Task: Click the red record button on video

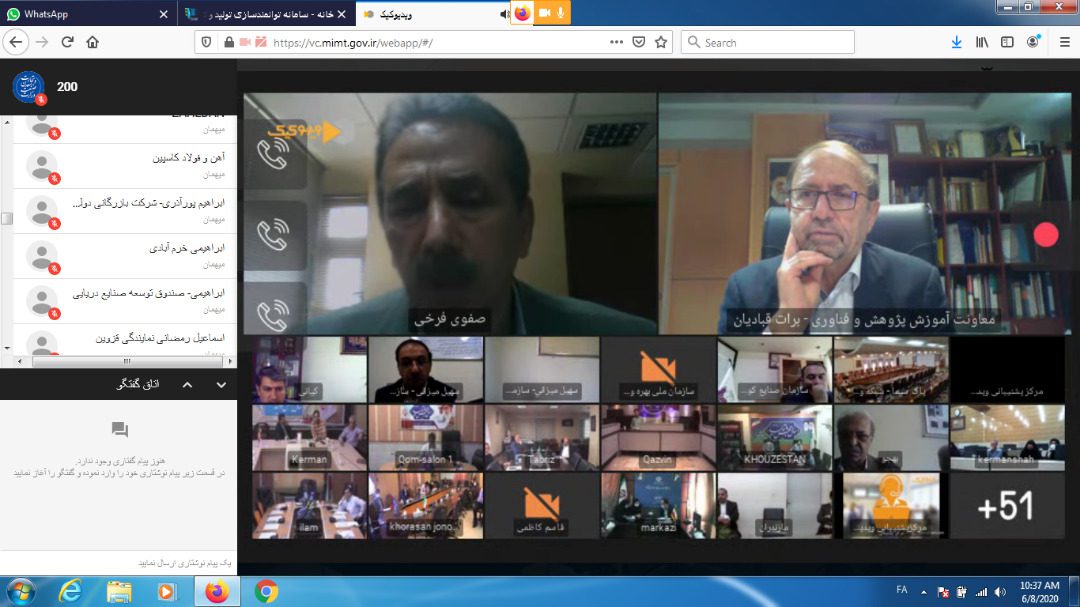Action: (x=1046, y=234)
